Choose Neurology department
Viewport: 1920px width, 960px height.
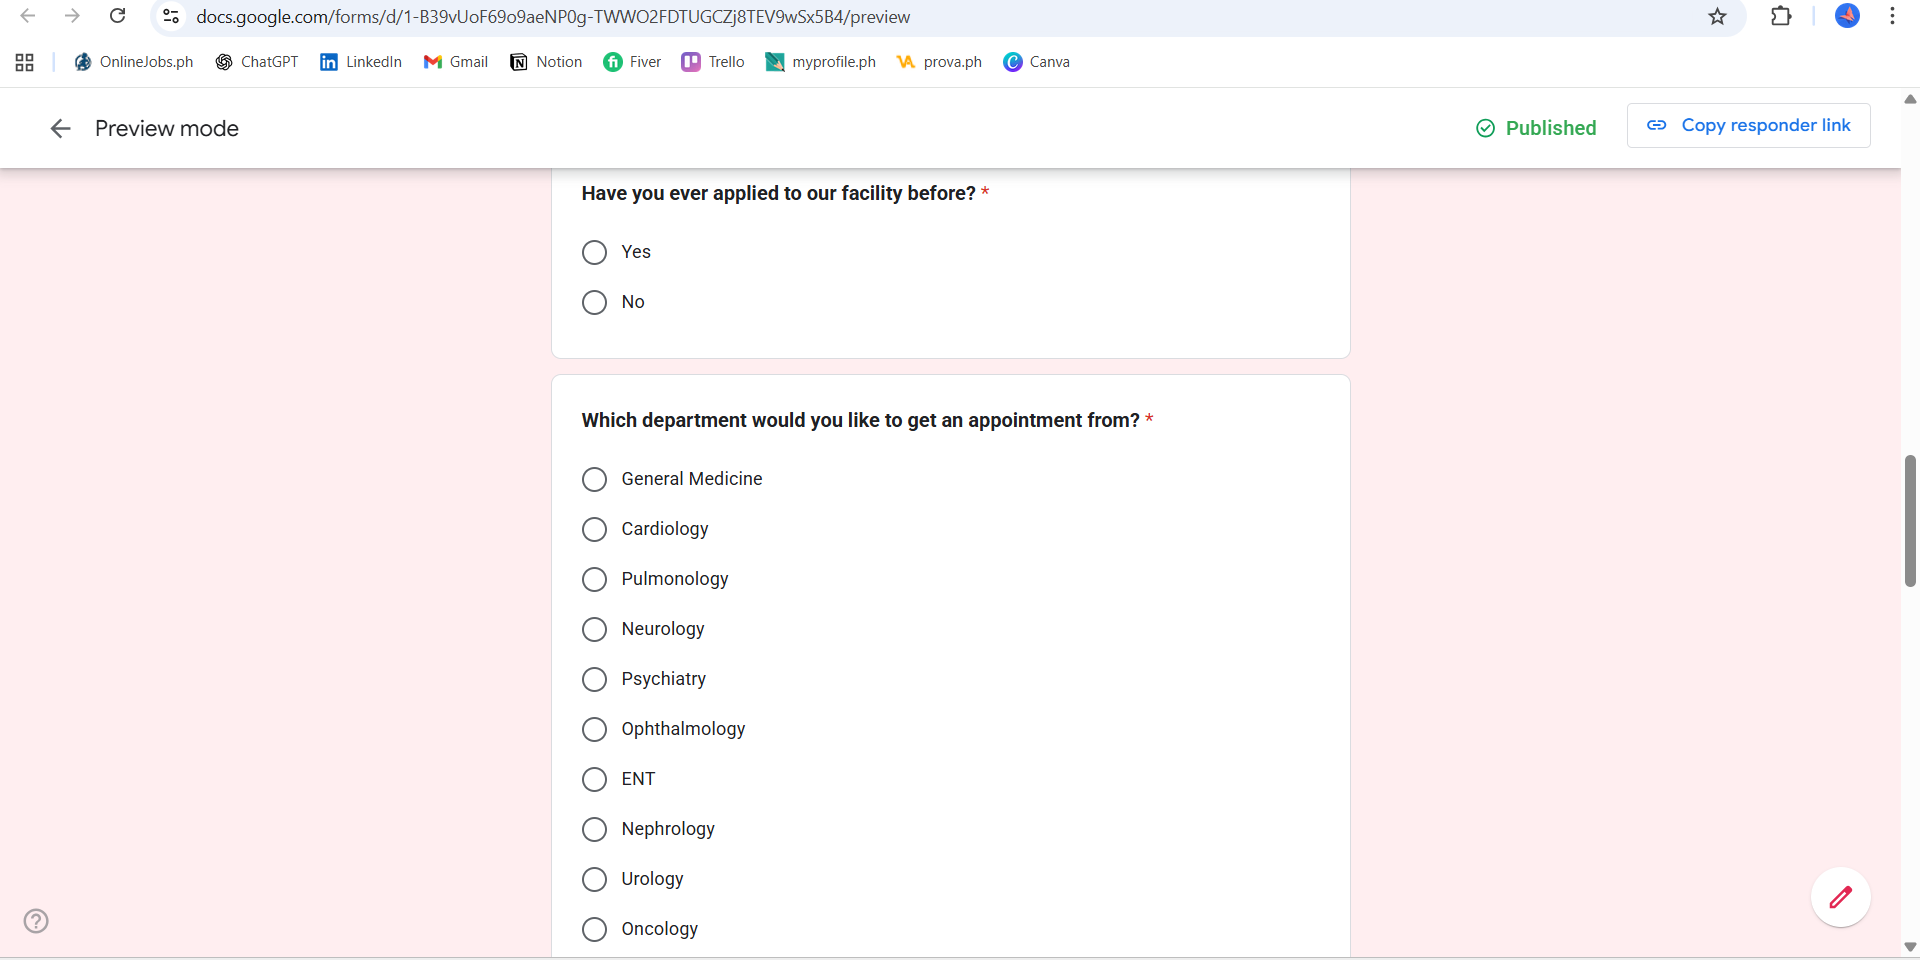coord(594,629)
